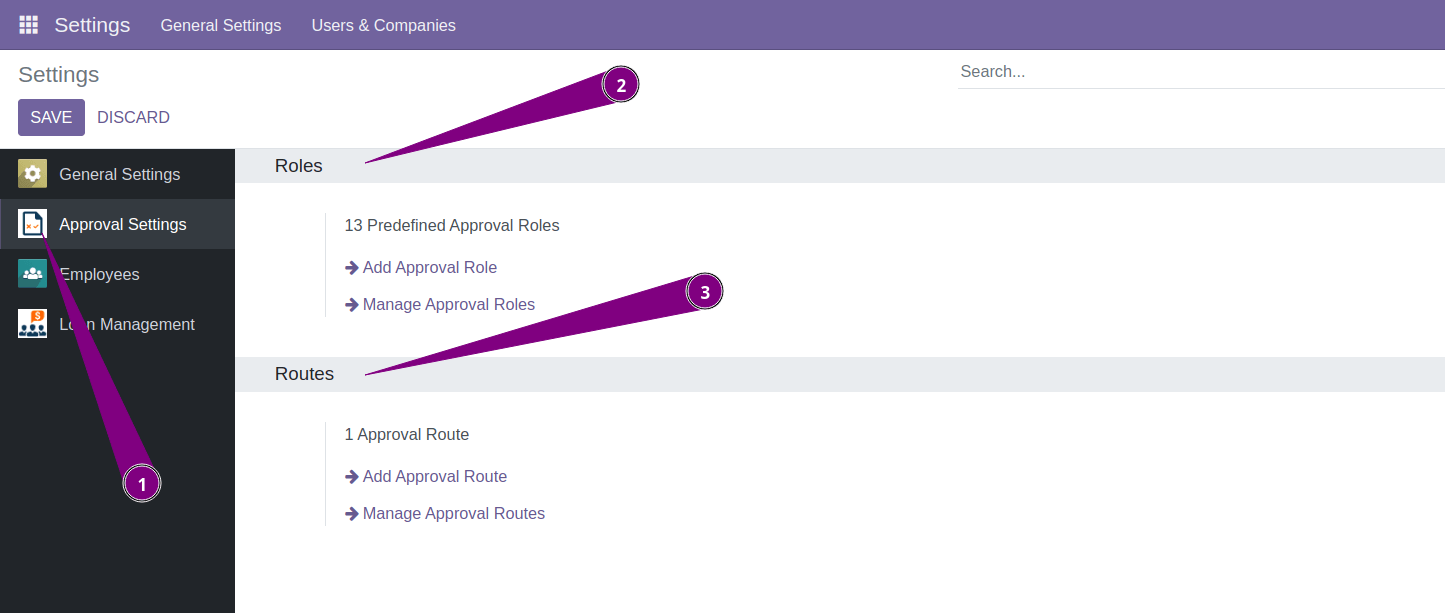Click the General Settings gear icon

coord(32,173)
